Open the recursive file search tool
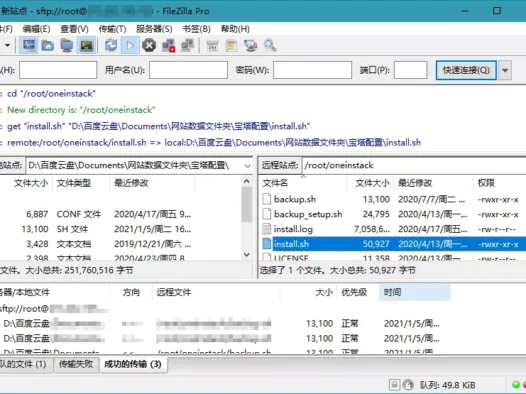Viewport: 526px width, 394px height. click(270, 45)
